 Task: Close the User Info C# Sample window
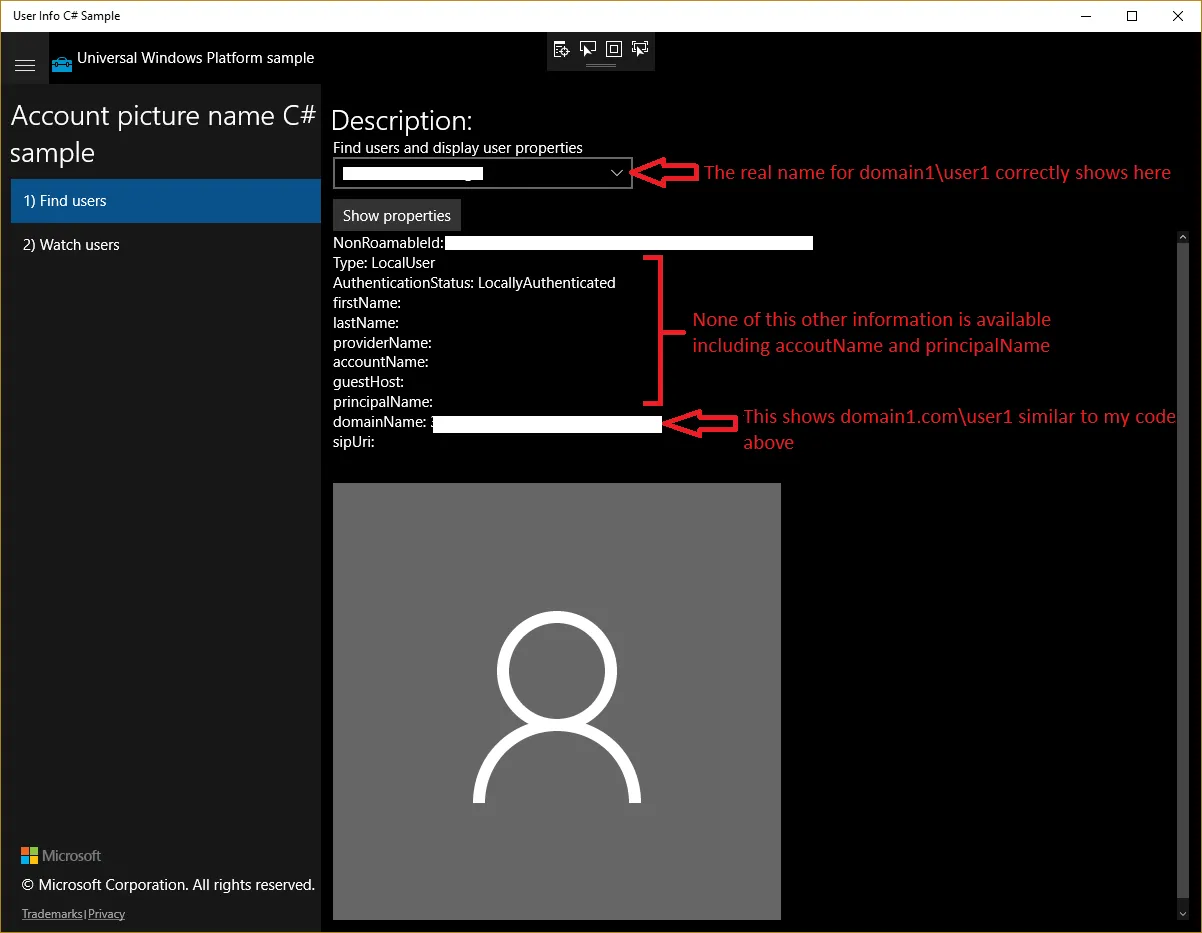click(1178, 16)
